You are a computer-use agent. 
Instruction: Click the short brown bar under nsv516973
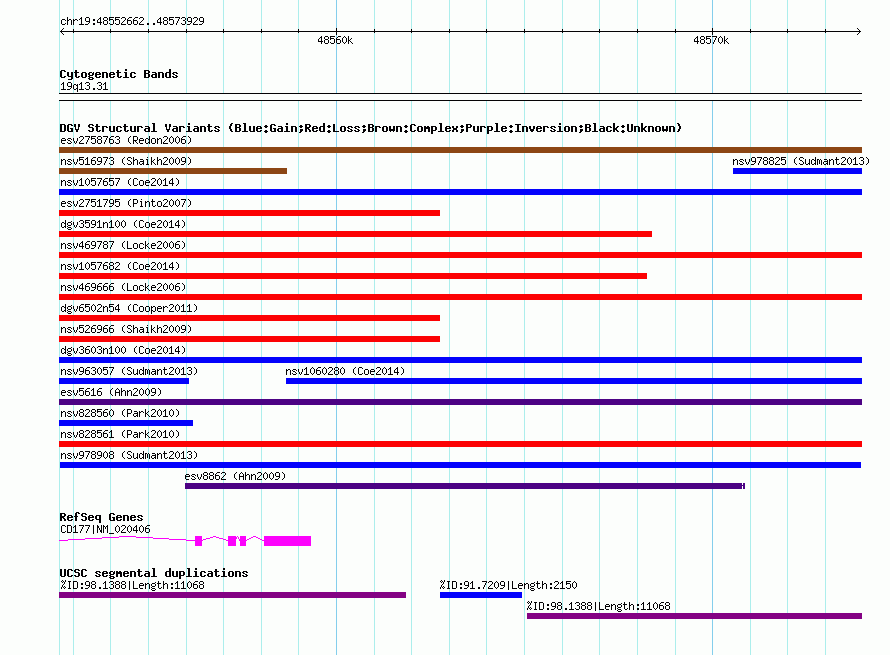pos(173,171)
